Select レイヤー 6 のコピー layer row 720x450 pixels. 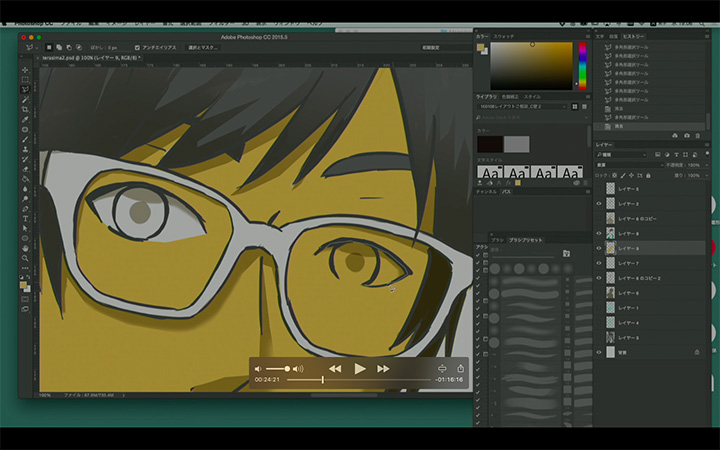click(650, 219)
